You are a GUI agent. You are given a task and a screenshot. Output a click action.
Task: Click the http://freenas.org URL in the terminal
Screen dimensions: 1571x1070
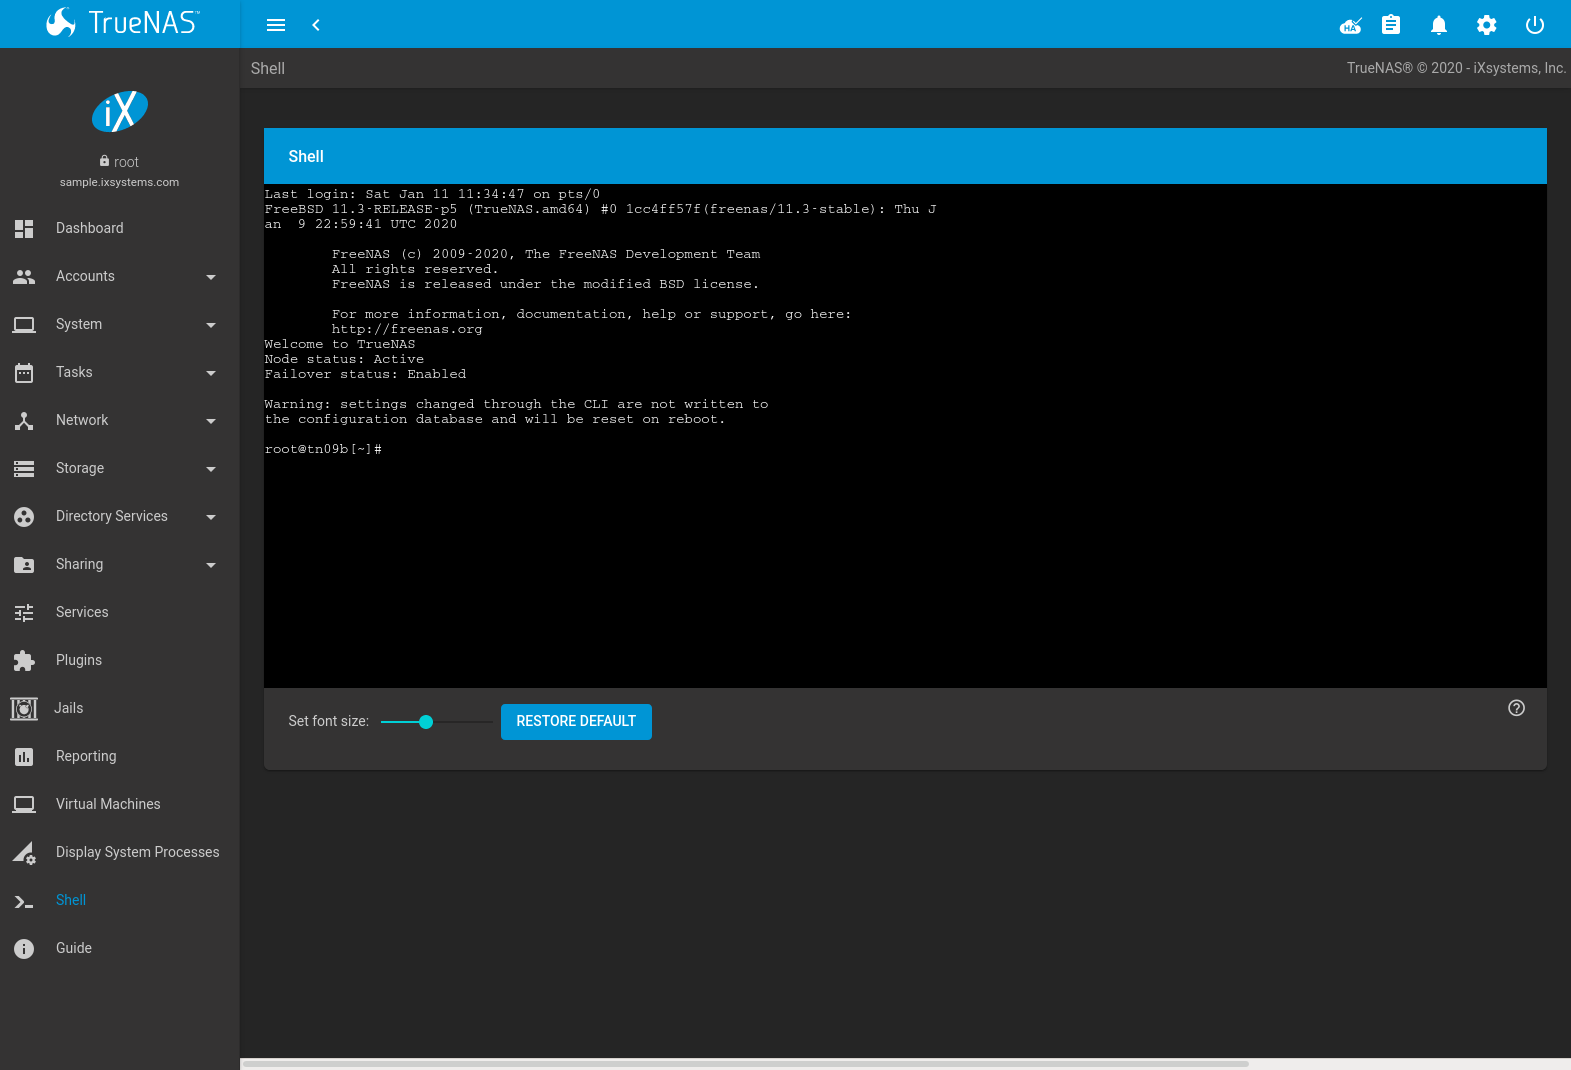[407, 329]
